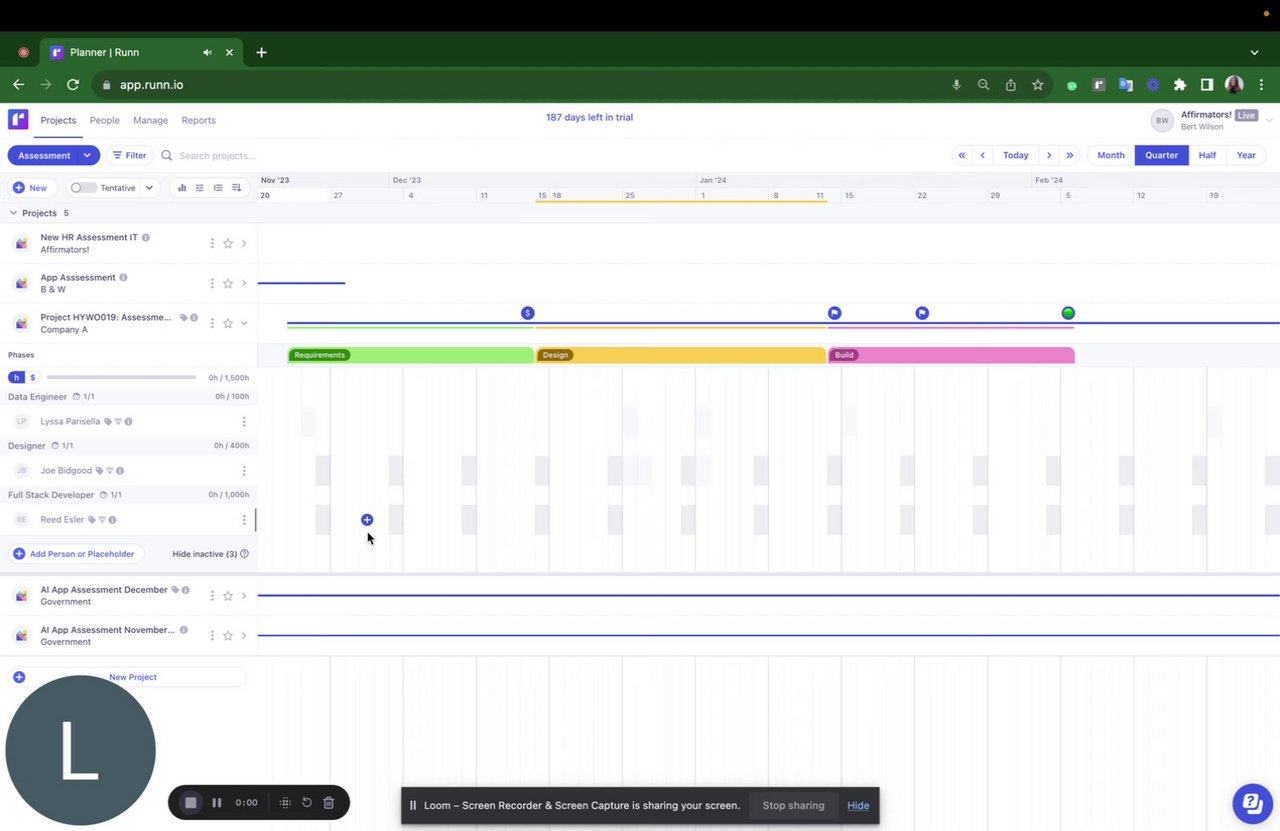
Task: Open the Assessment view dropdown arrow
Action: click(x=88, y=156)
